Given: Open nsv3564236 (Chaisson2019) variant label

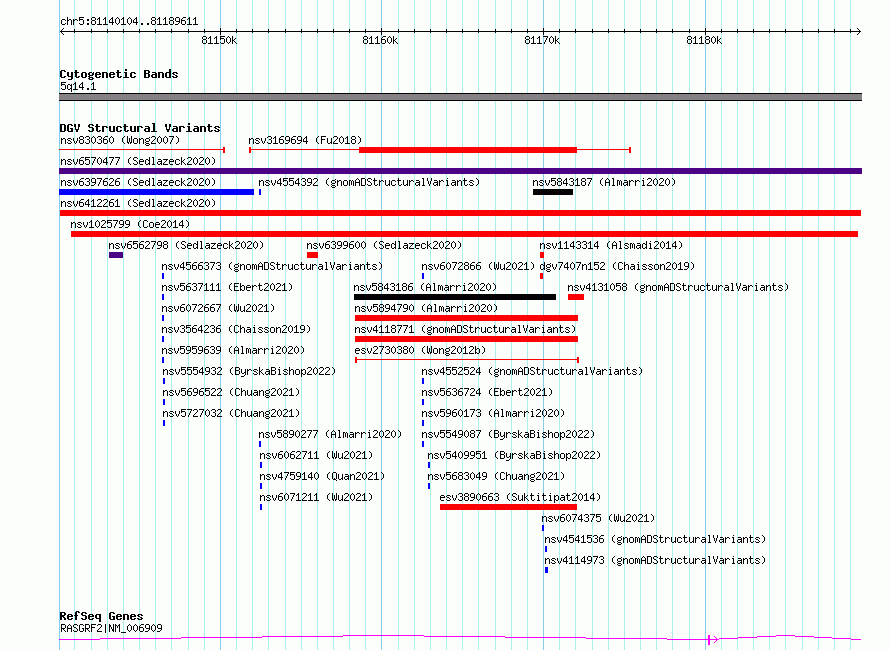Looking at the screenshot, I should tap(236, 329).
